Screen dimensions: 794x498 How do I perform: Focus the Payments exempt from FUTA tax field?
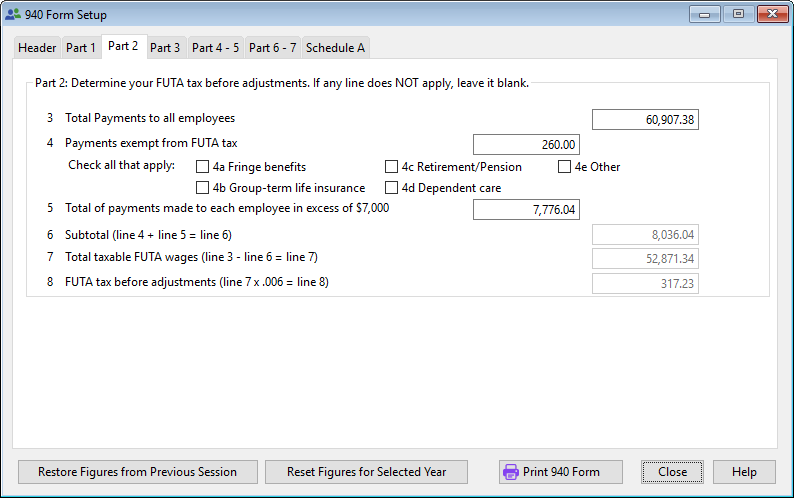point(525,145)
